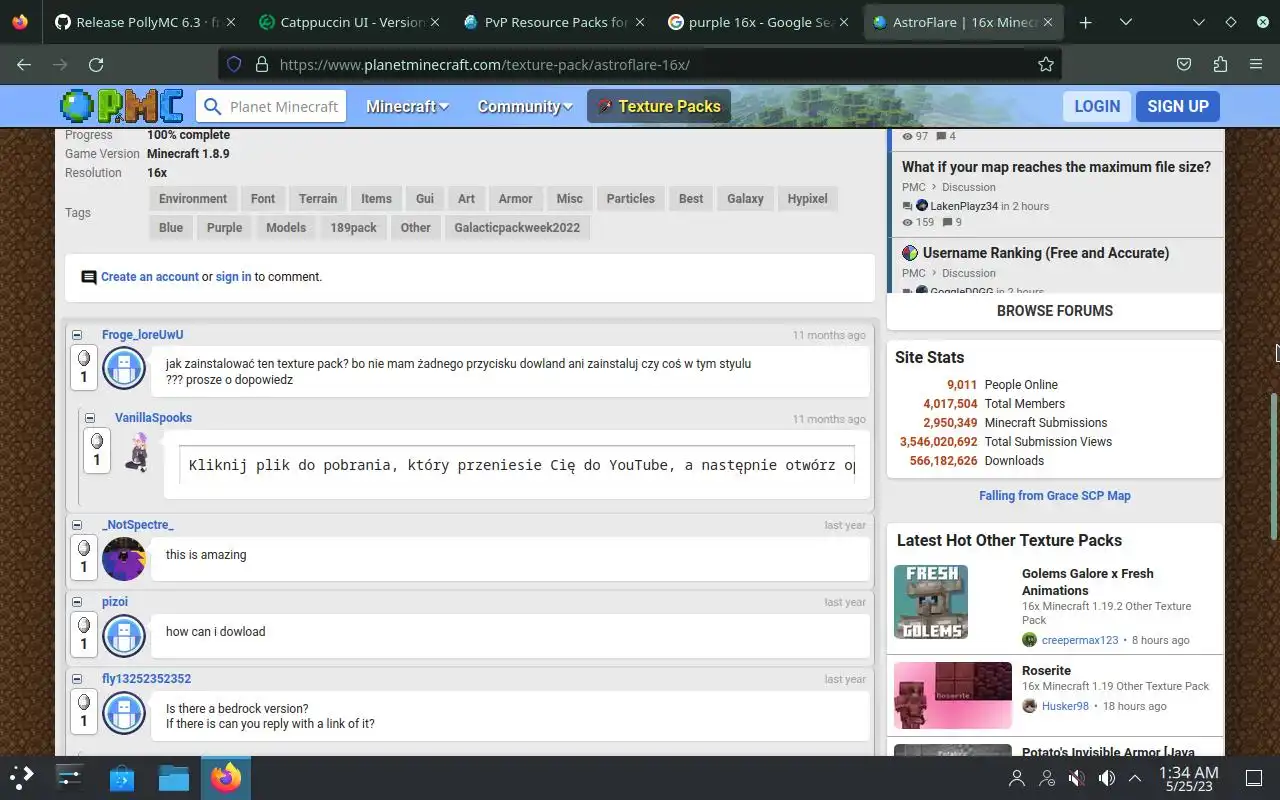
Task: Expand the hidden tray icons arrow
Action: tap(1135, 777)
